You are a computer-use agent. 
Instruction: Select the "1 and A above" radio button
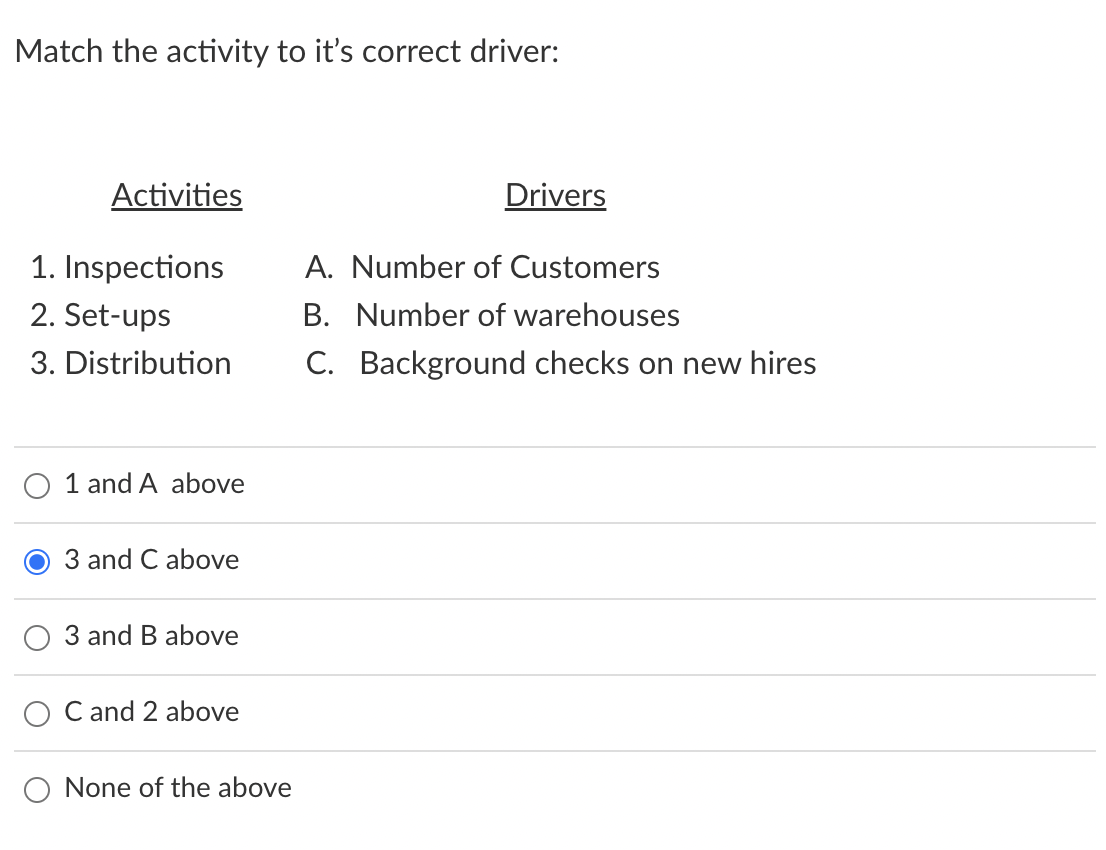coord(37,485)
